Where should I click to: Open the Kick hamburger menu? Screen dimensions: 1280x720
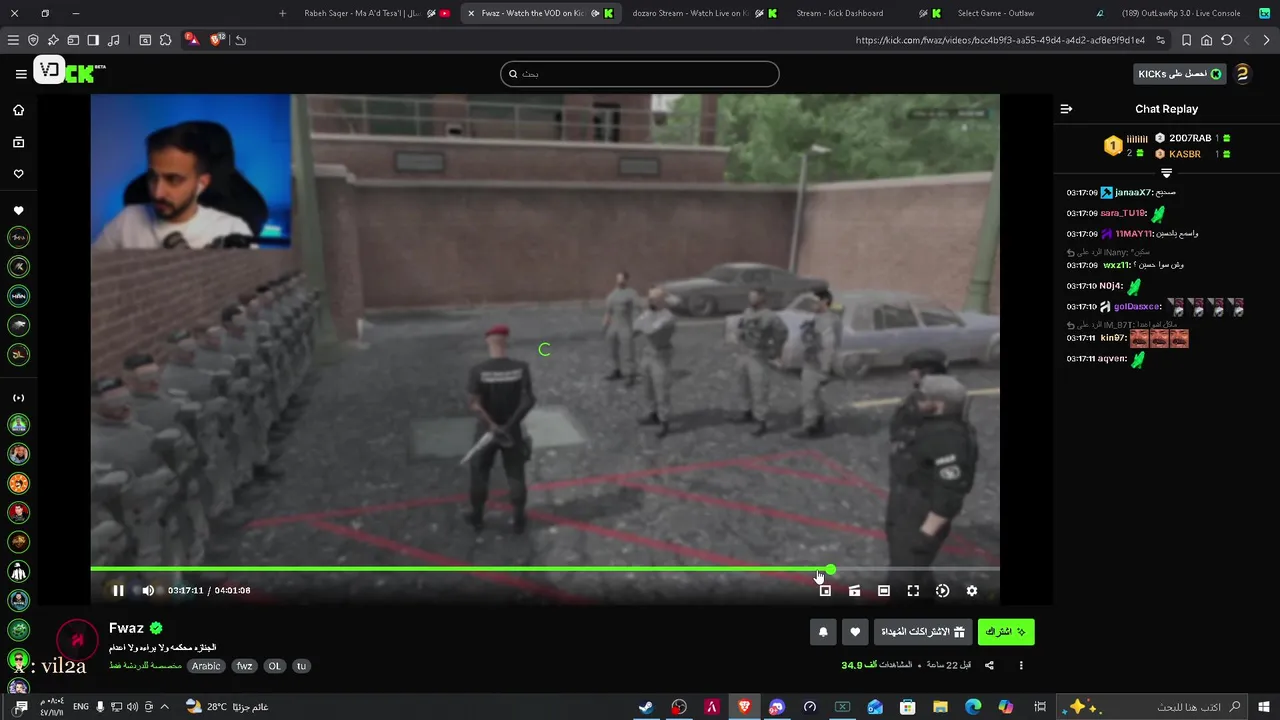[21, 74]
